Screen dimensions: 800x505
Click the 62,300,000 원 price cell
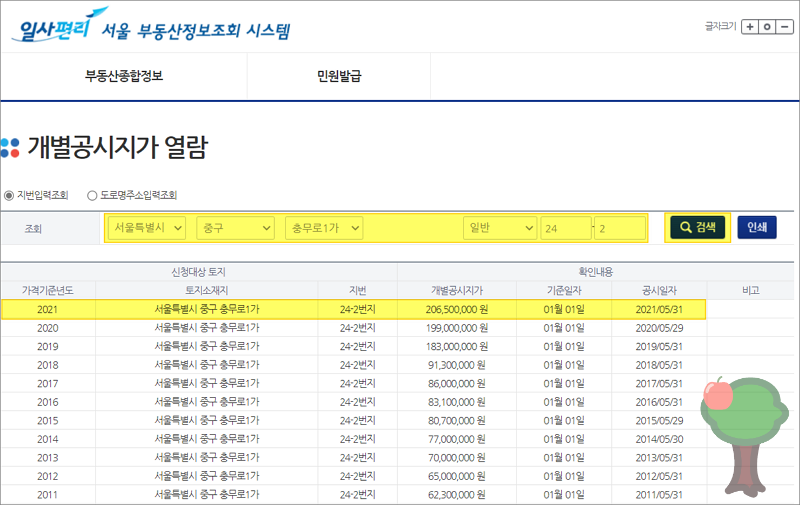coord(457,495)
